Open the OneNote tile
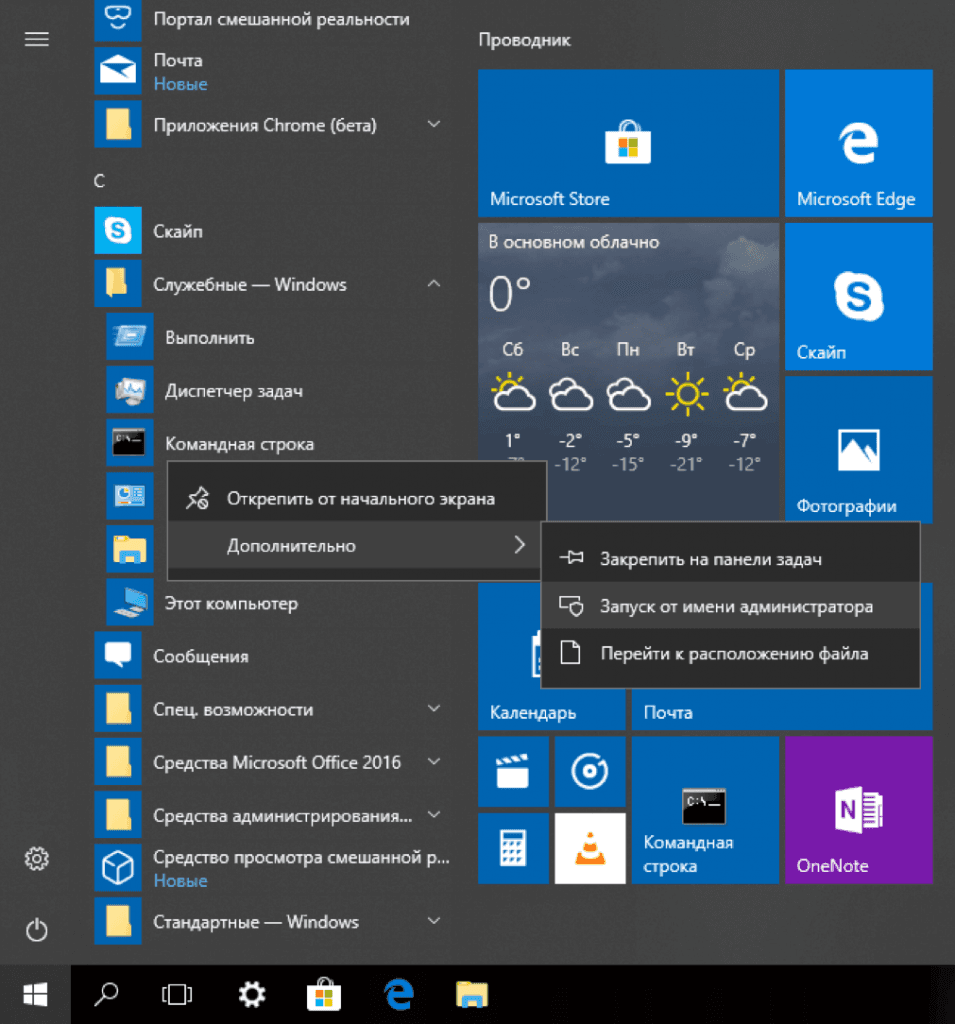Screen dimensions: 955x1024 point(858,810)
